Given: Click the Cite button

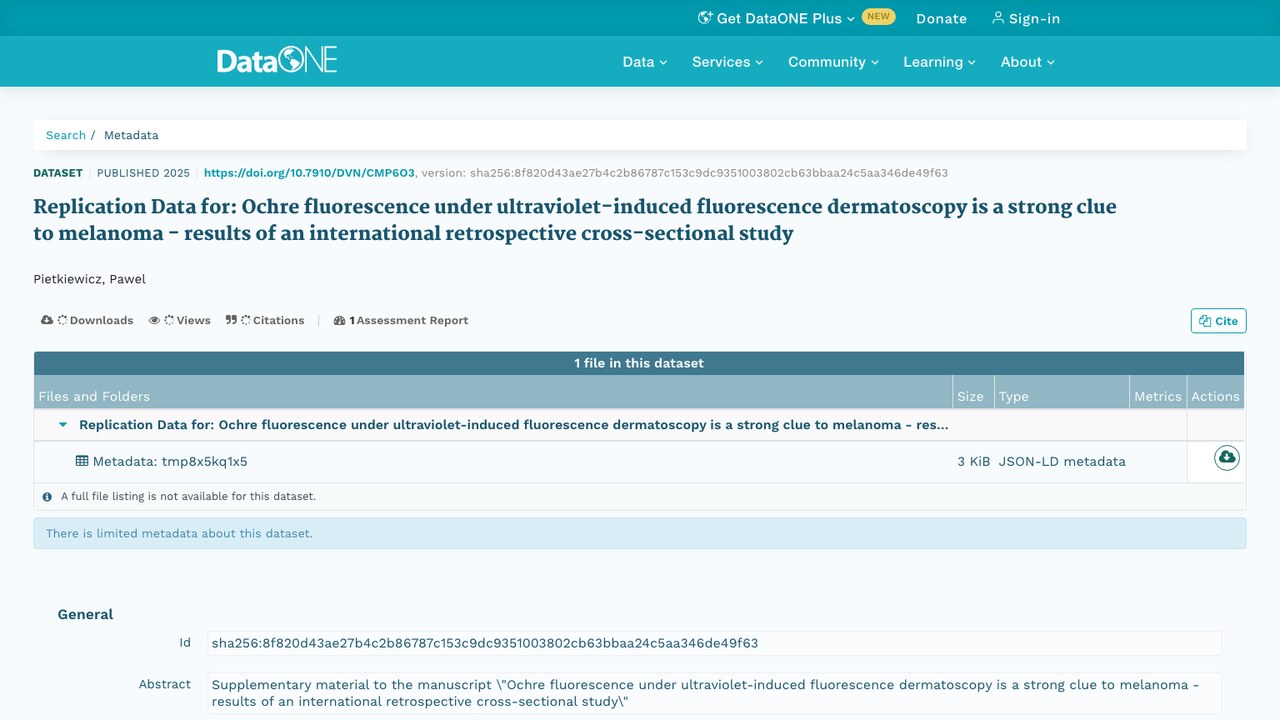Looking at the screenshot, I should (1218, 321).
